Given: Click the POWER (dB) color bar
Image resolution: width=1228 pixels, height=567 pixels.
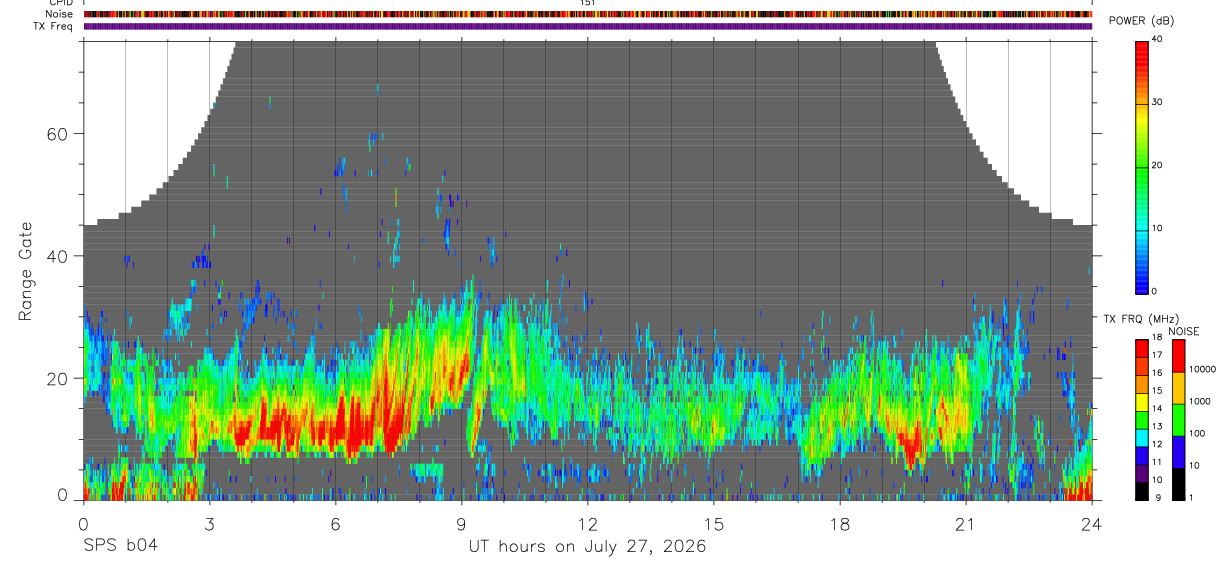Looking at the screenshot, I should coord(1143,167).
